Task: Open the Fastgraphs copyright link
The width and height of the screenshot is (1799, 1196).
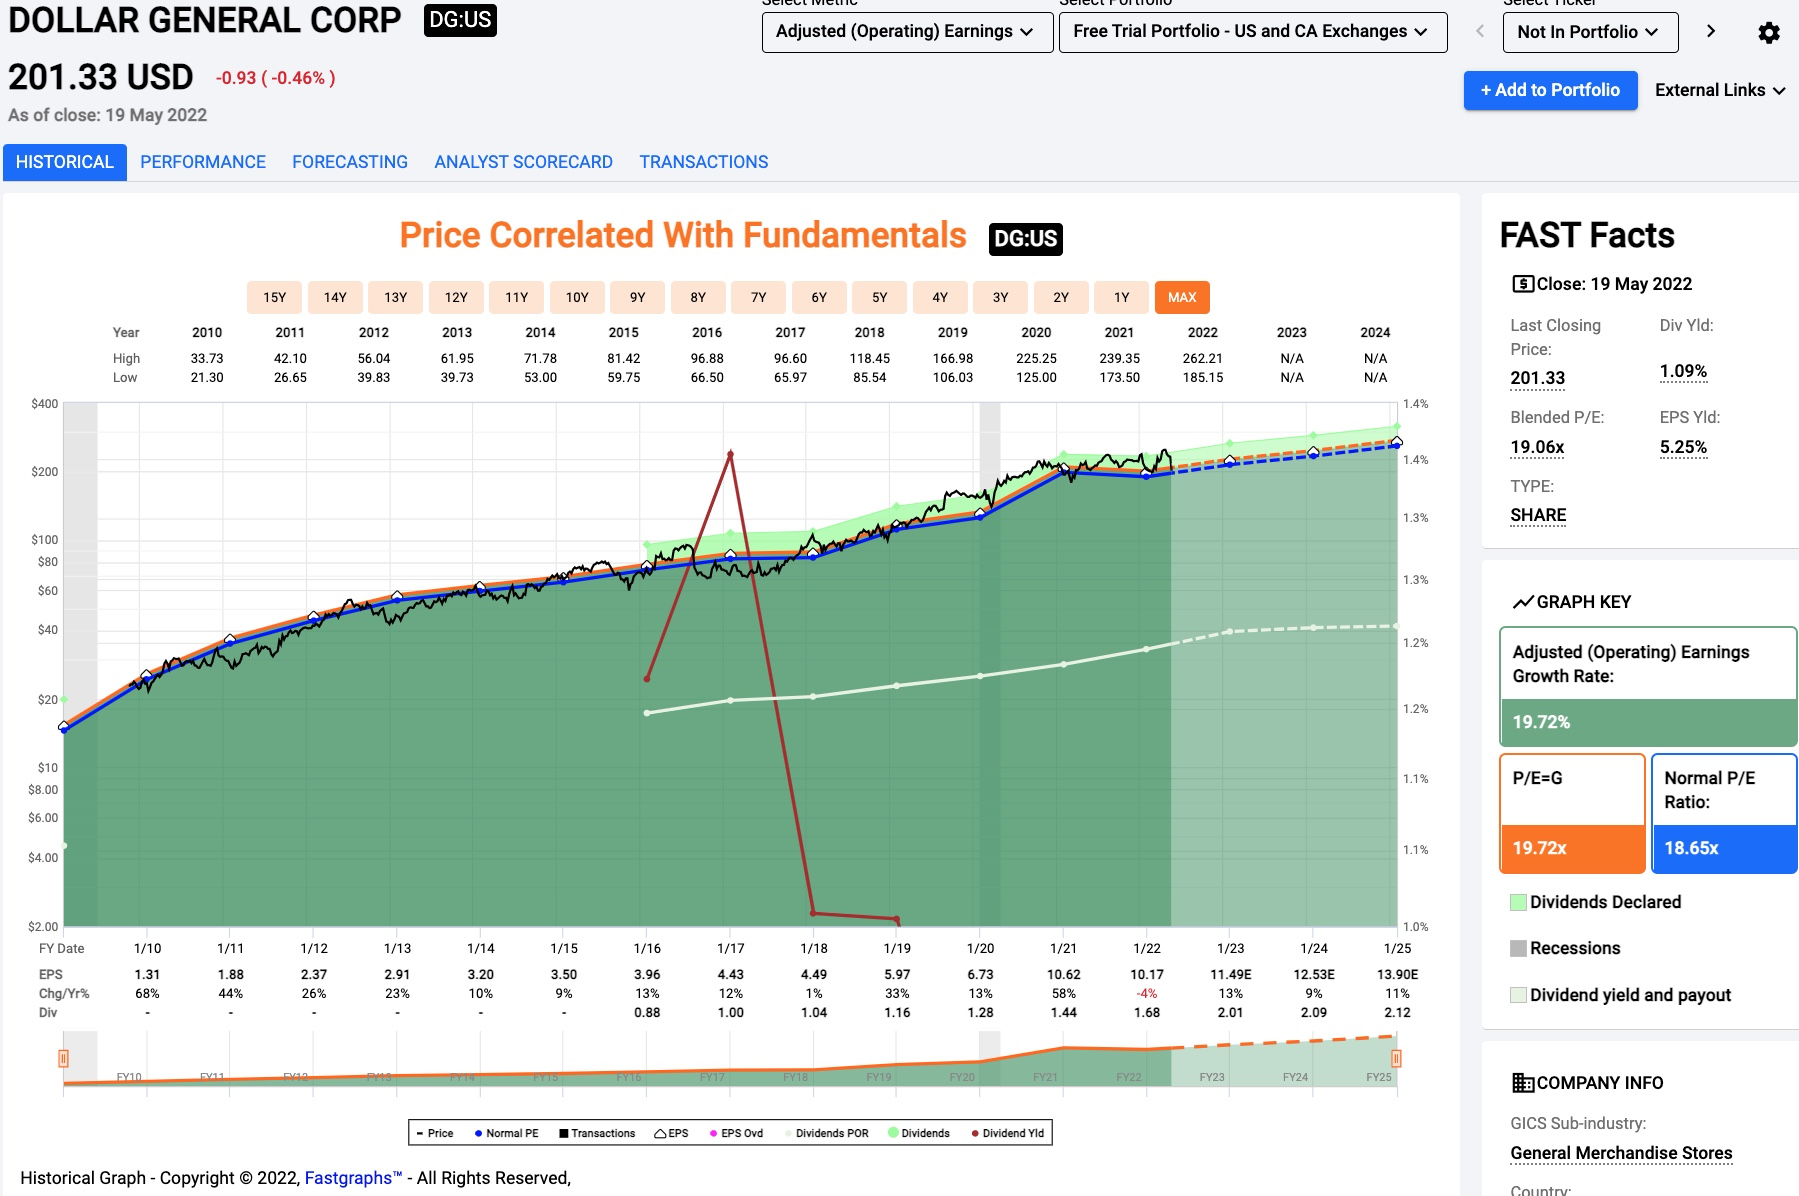Action: [x=353, y=1178]
